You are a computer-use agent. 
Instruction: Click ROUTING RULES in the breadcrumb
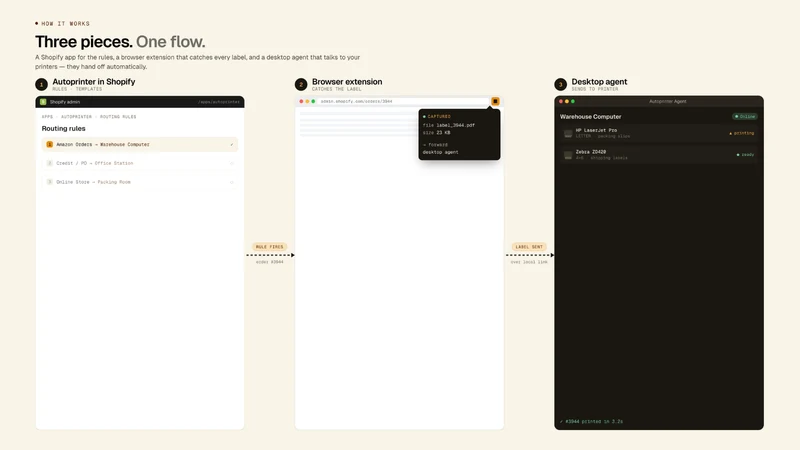pos(118,117)
